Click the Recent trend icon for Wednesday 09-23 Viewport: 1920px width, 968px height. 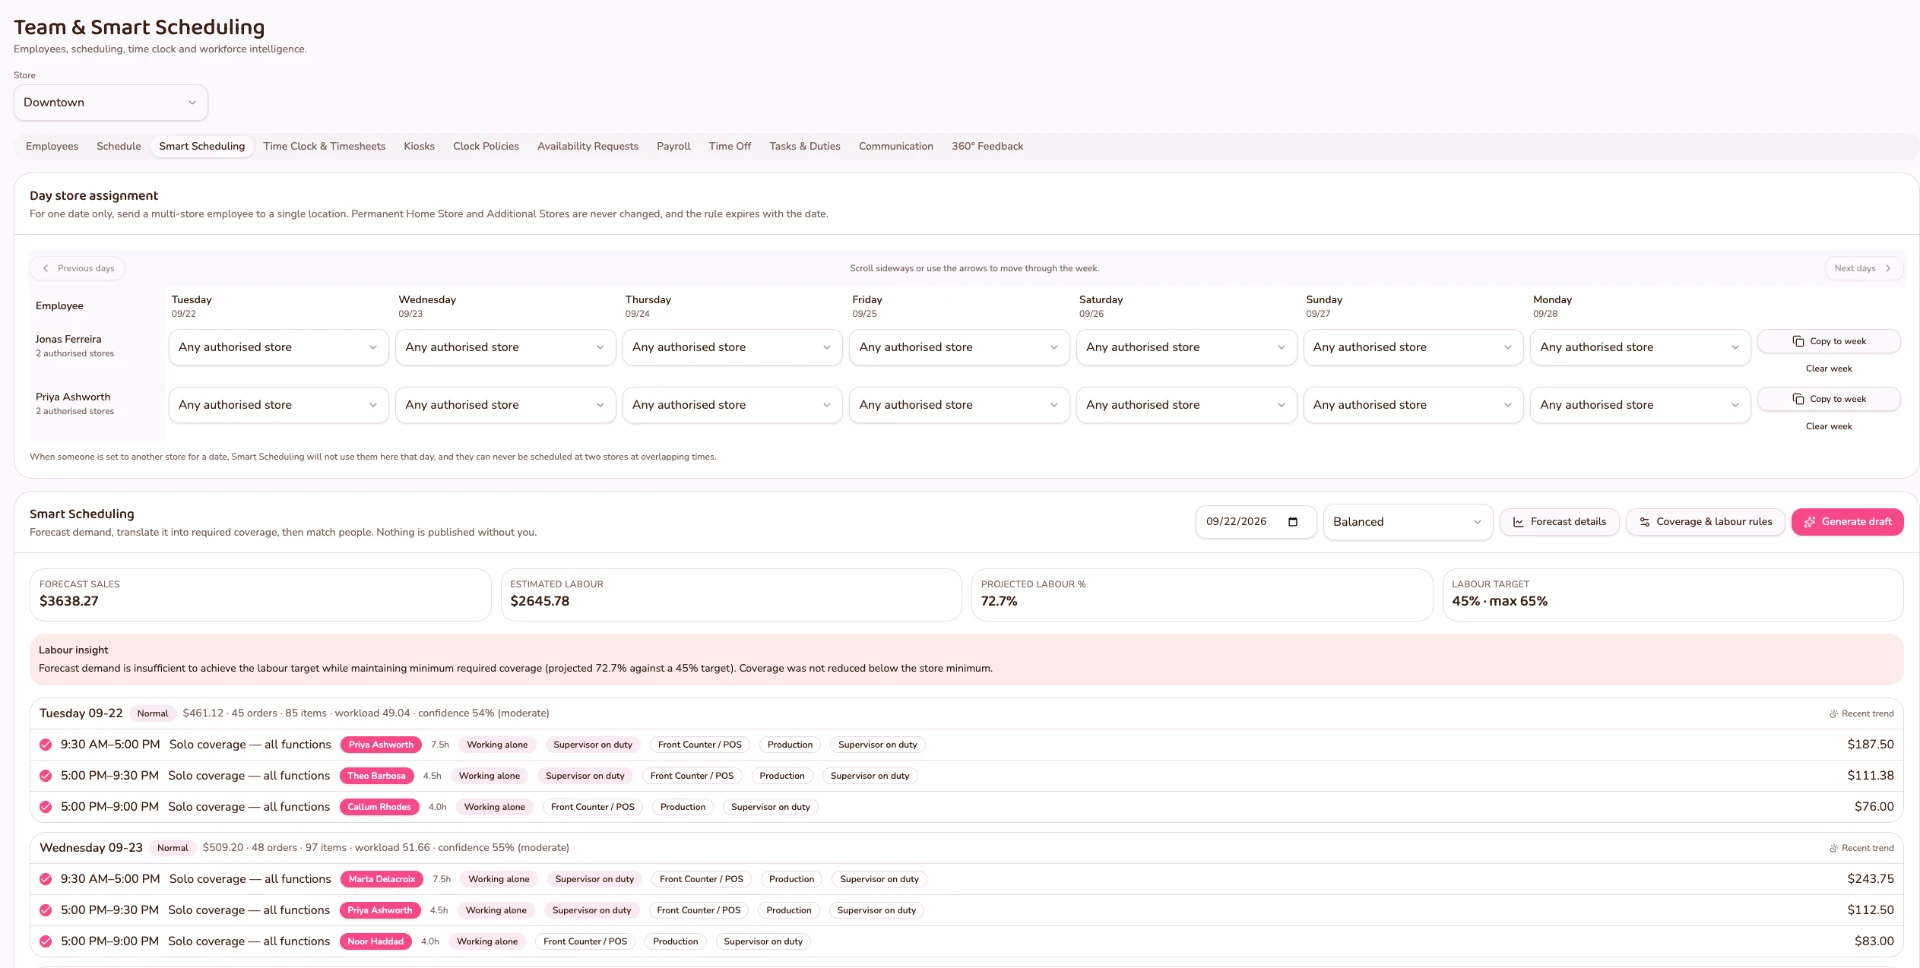click(1833, 848)
